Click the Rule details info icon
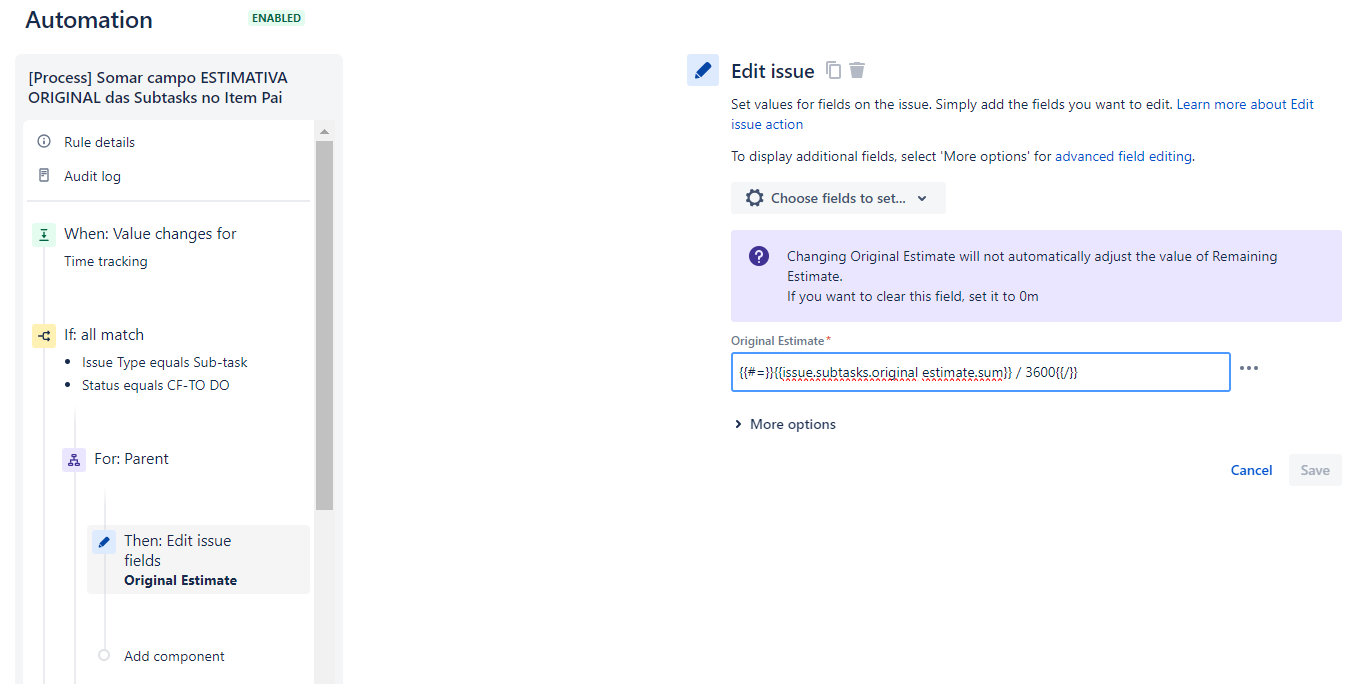 [44, 142]
